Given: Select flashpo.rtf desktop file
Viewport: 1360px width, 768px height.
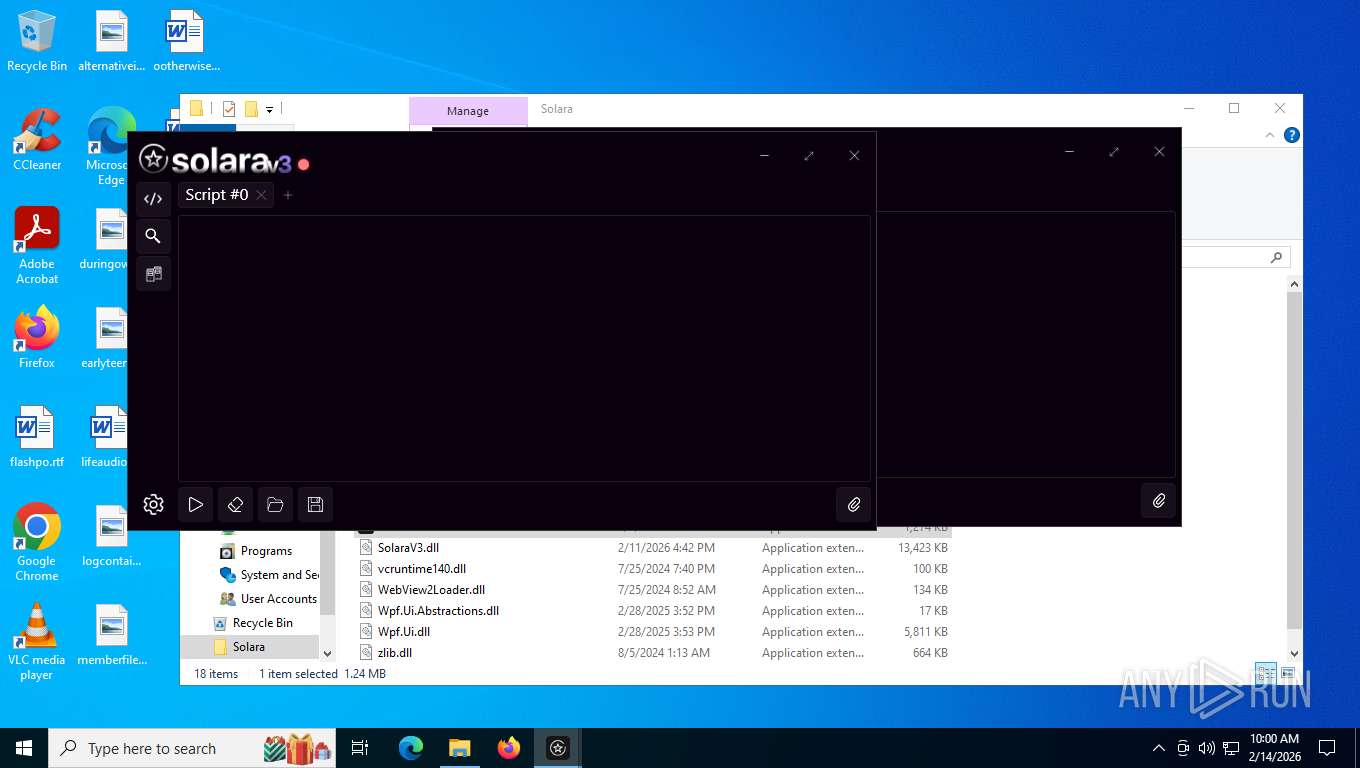Looking at the screenshot, I should (37, 437).
